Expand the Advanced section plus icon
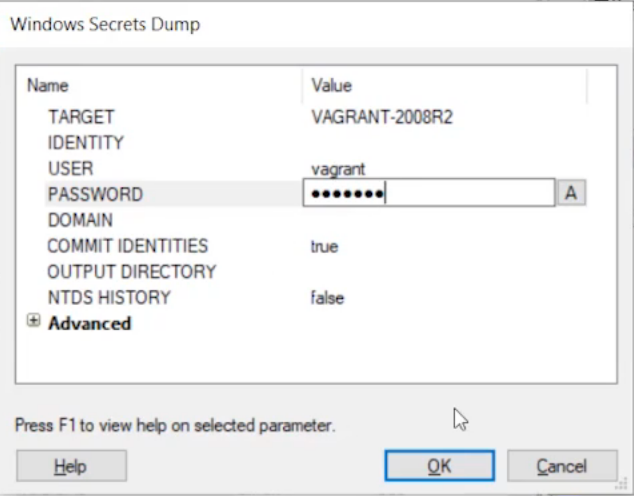Viewport: 634px width, 496px height. [33, 322]
